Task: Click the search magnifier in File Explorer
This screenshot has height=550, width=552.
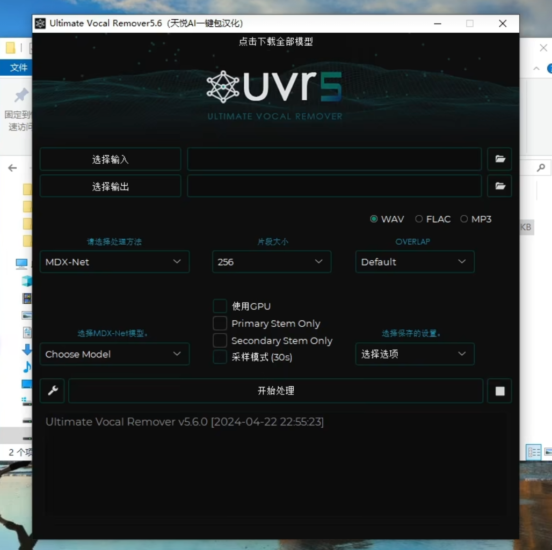Action: pyautogui.click(x=541, y=168)
